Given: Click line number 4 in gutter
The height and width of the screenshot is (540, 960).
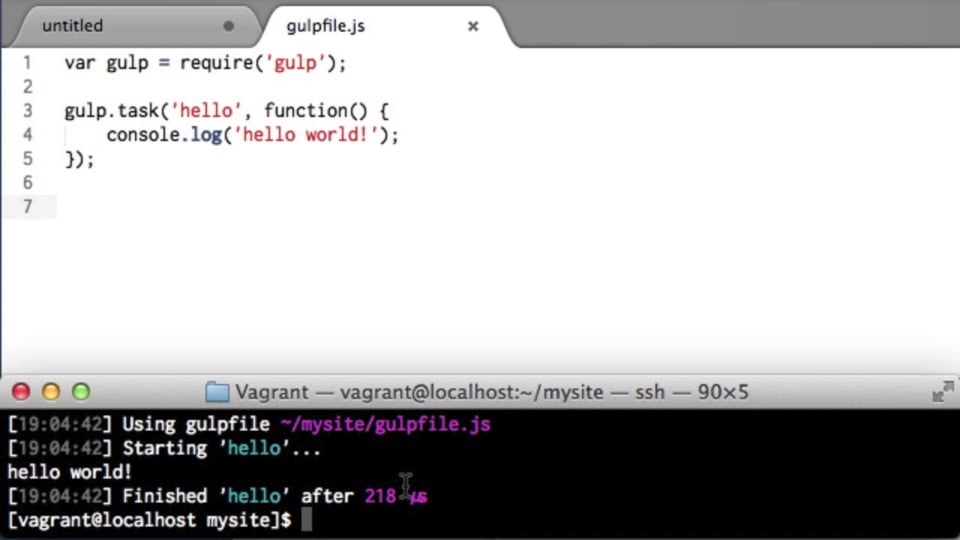Looking at the screenshot, I should coord(27,135).
